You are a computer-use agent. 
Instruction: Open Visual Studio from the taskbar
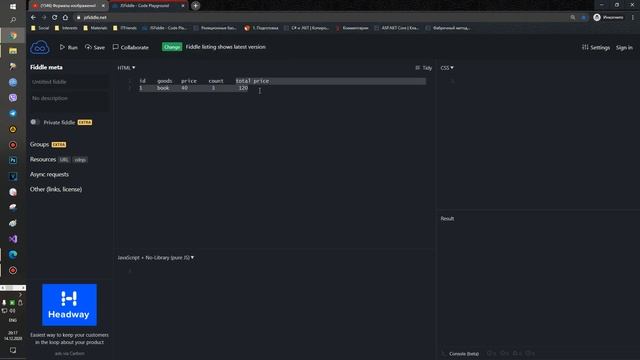tap(13, 239)
